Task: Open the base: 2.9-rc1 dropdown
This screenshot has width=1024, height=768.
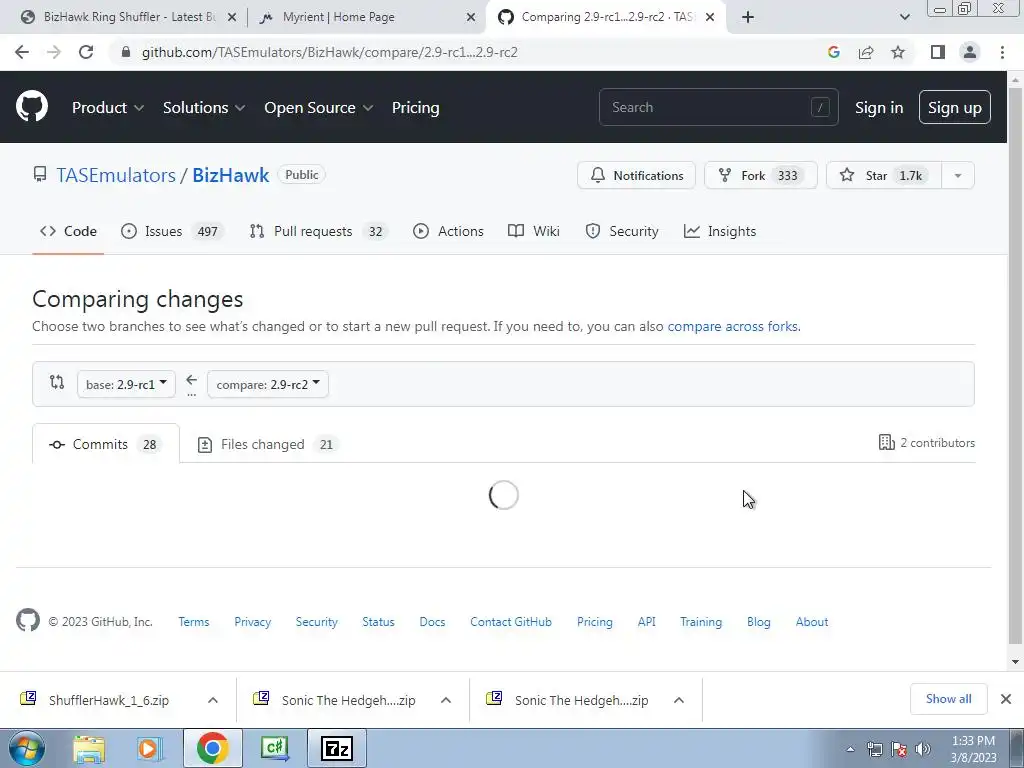Action: [126, 384]
